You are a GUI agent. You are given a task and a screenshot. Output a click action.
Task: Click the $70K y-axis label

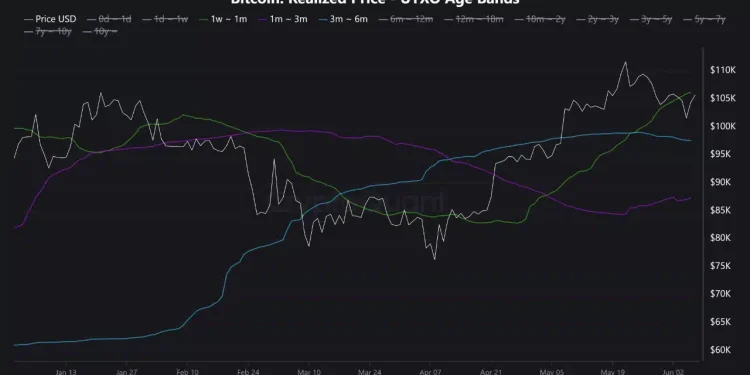pos(721,293)
